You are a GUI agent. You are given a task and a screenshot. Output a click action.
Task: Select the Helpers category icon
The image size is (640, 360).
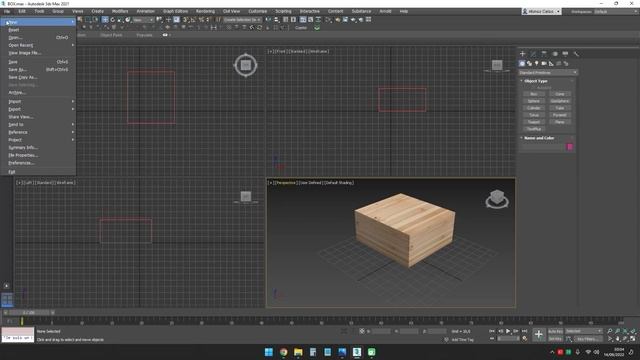click(551, 64)
